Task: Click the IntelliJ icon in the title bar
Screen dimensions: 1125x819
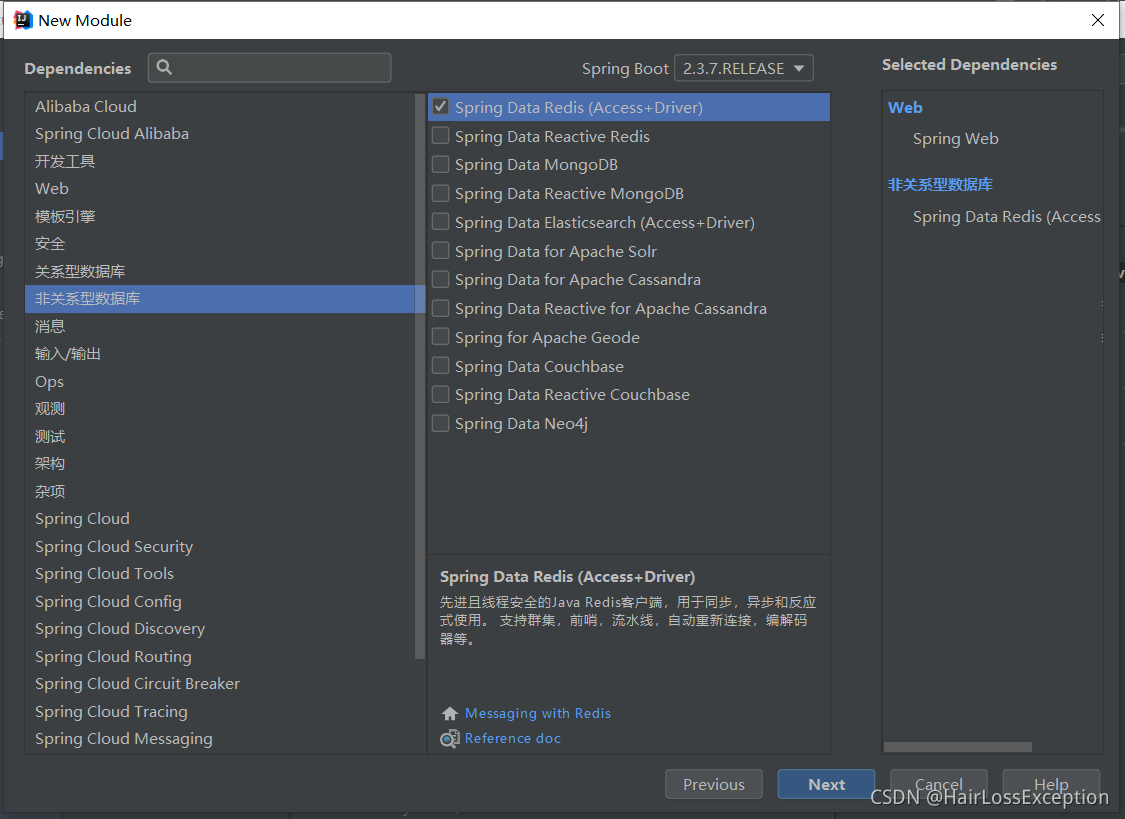Action: (23, 20)
